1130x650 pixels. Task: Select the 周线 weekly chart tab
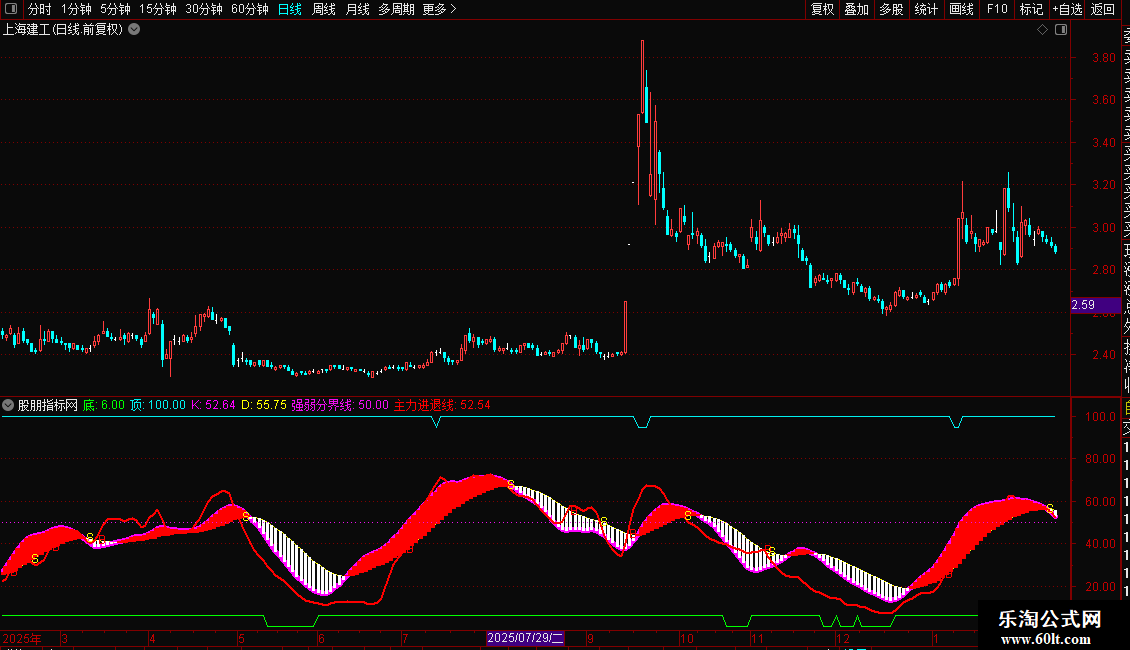pos(324,9)
